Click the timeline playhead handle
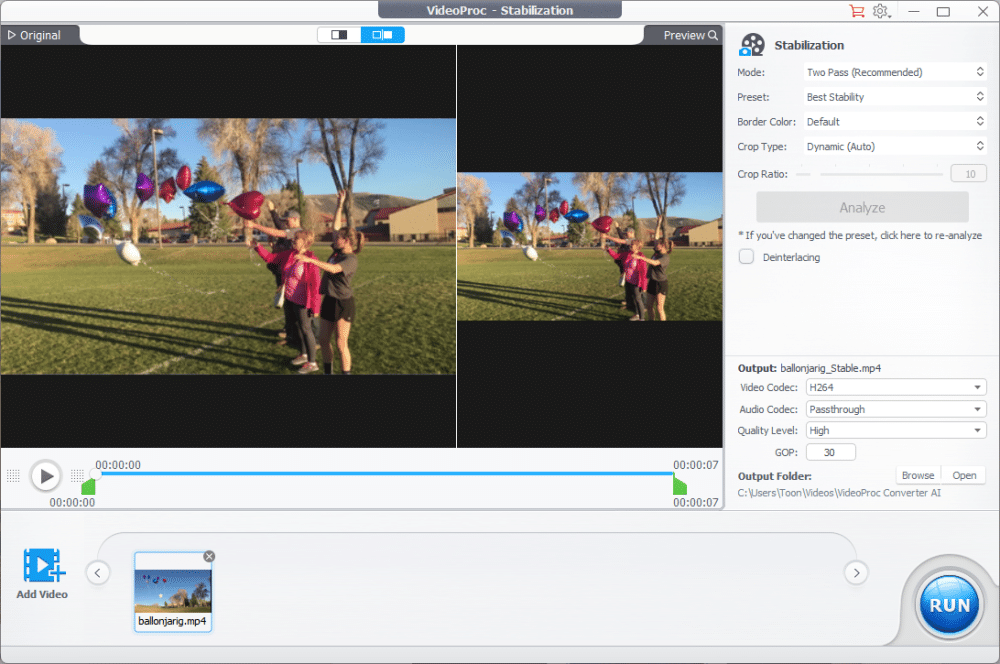 click(x=95, y=474)
